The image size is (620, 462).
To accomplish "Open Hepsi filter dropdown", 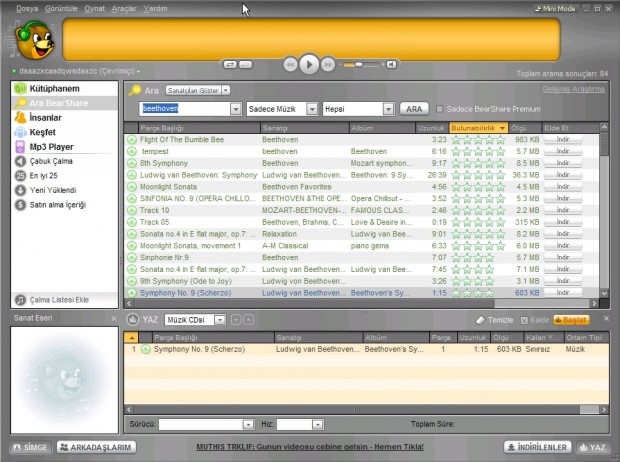I will 388,109.
